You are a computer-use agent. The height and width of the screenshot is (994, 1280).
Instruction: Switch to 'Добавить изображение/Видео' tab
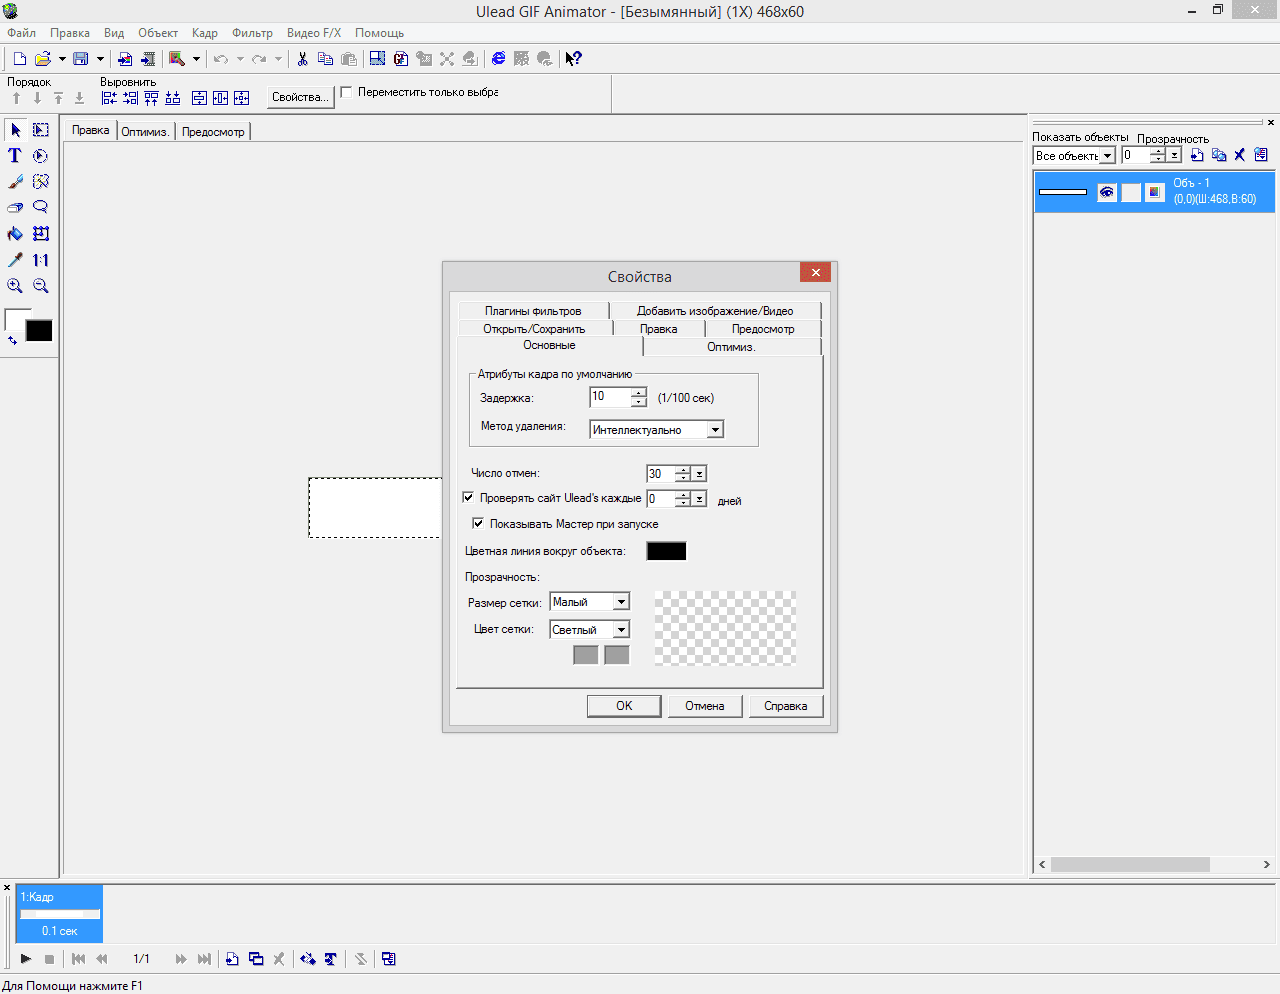[x=715, y=311]
